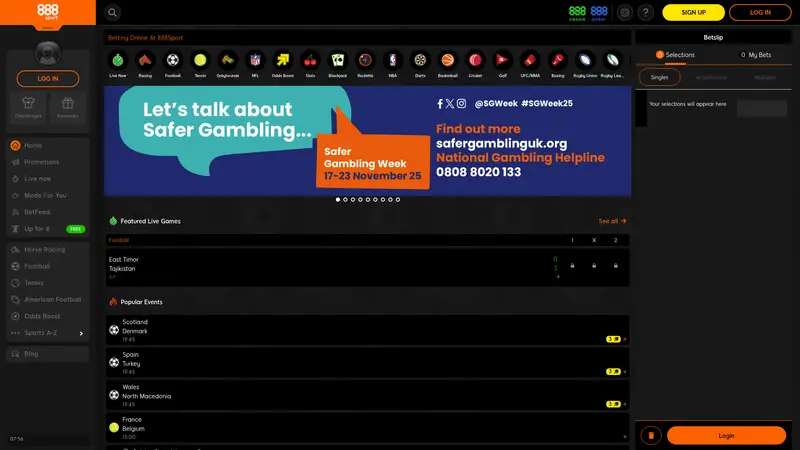
Task: Click the 888sport logo
Action: click(x=48, y=12)
